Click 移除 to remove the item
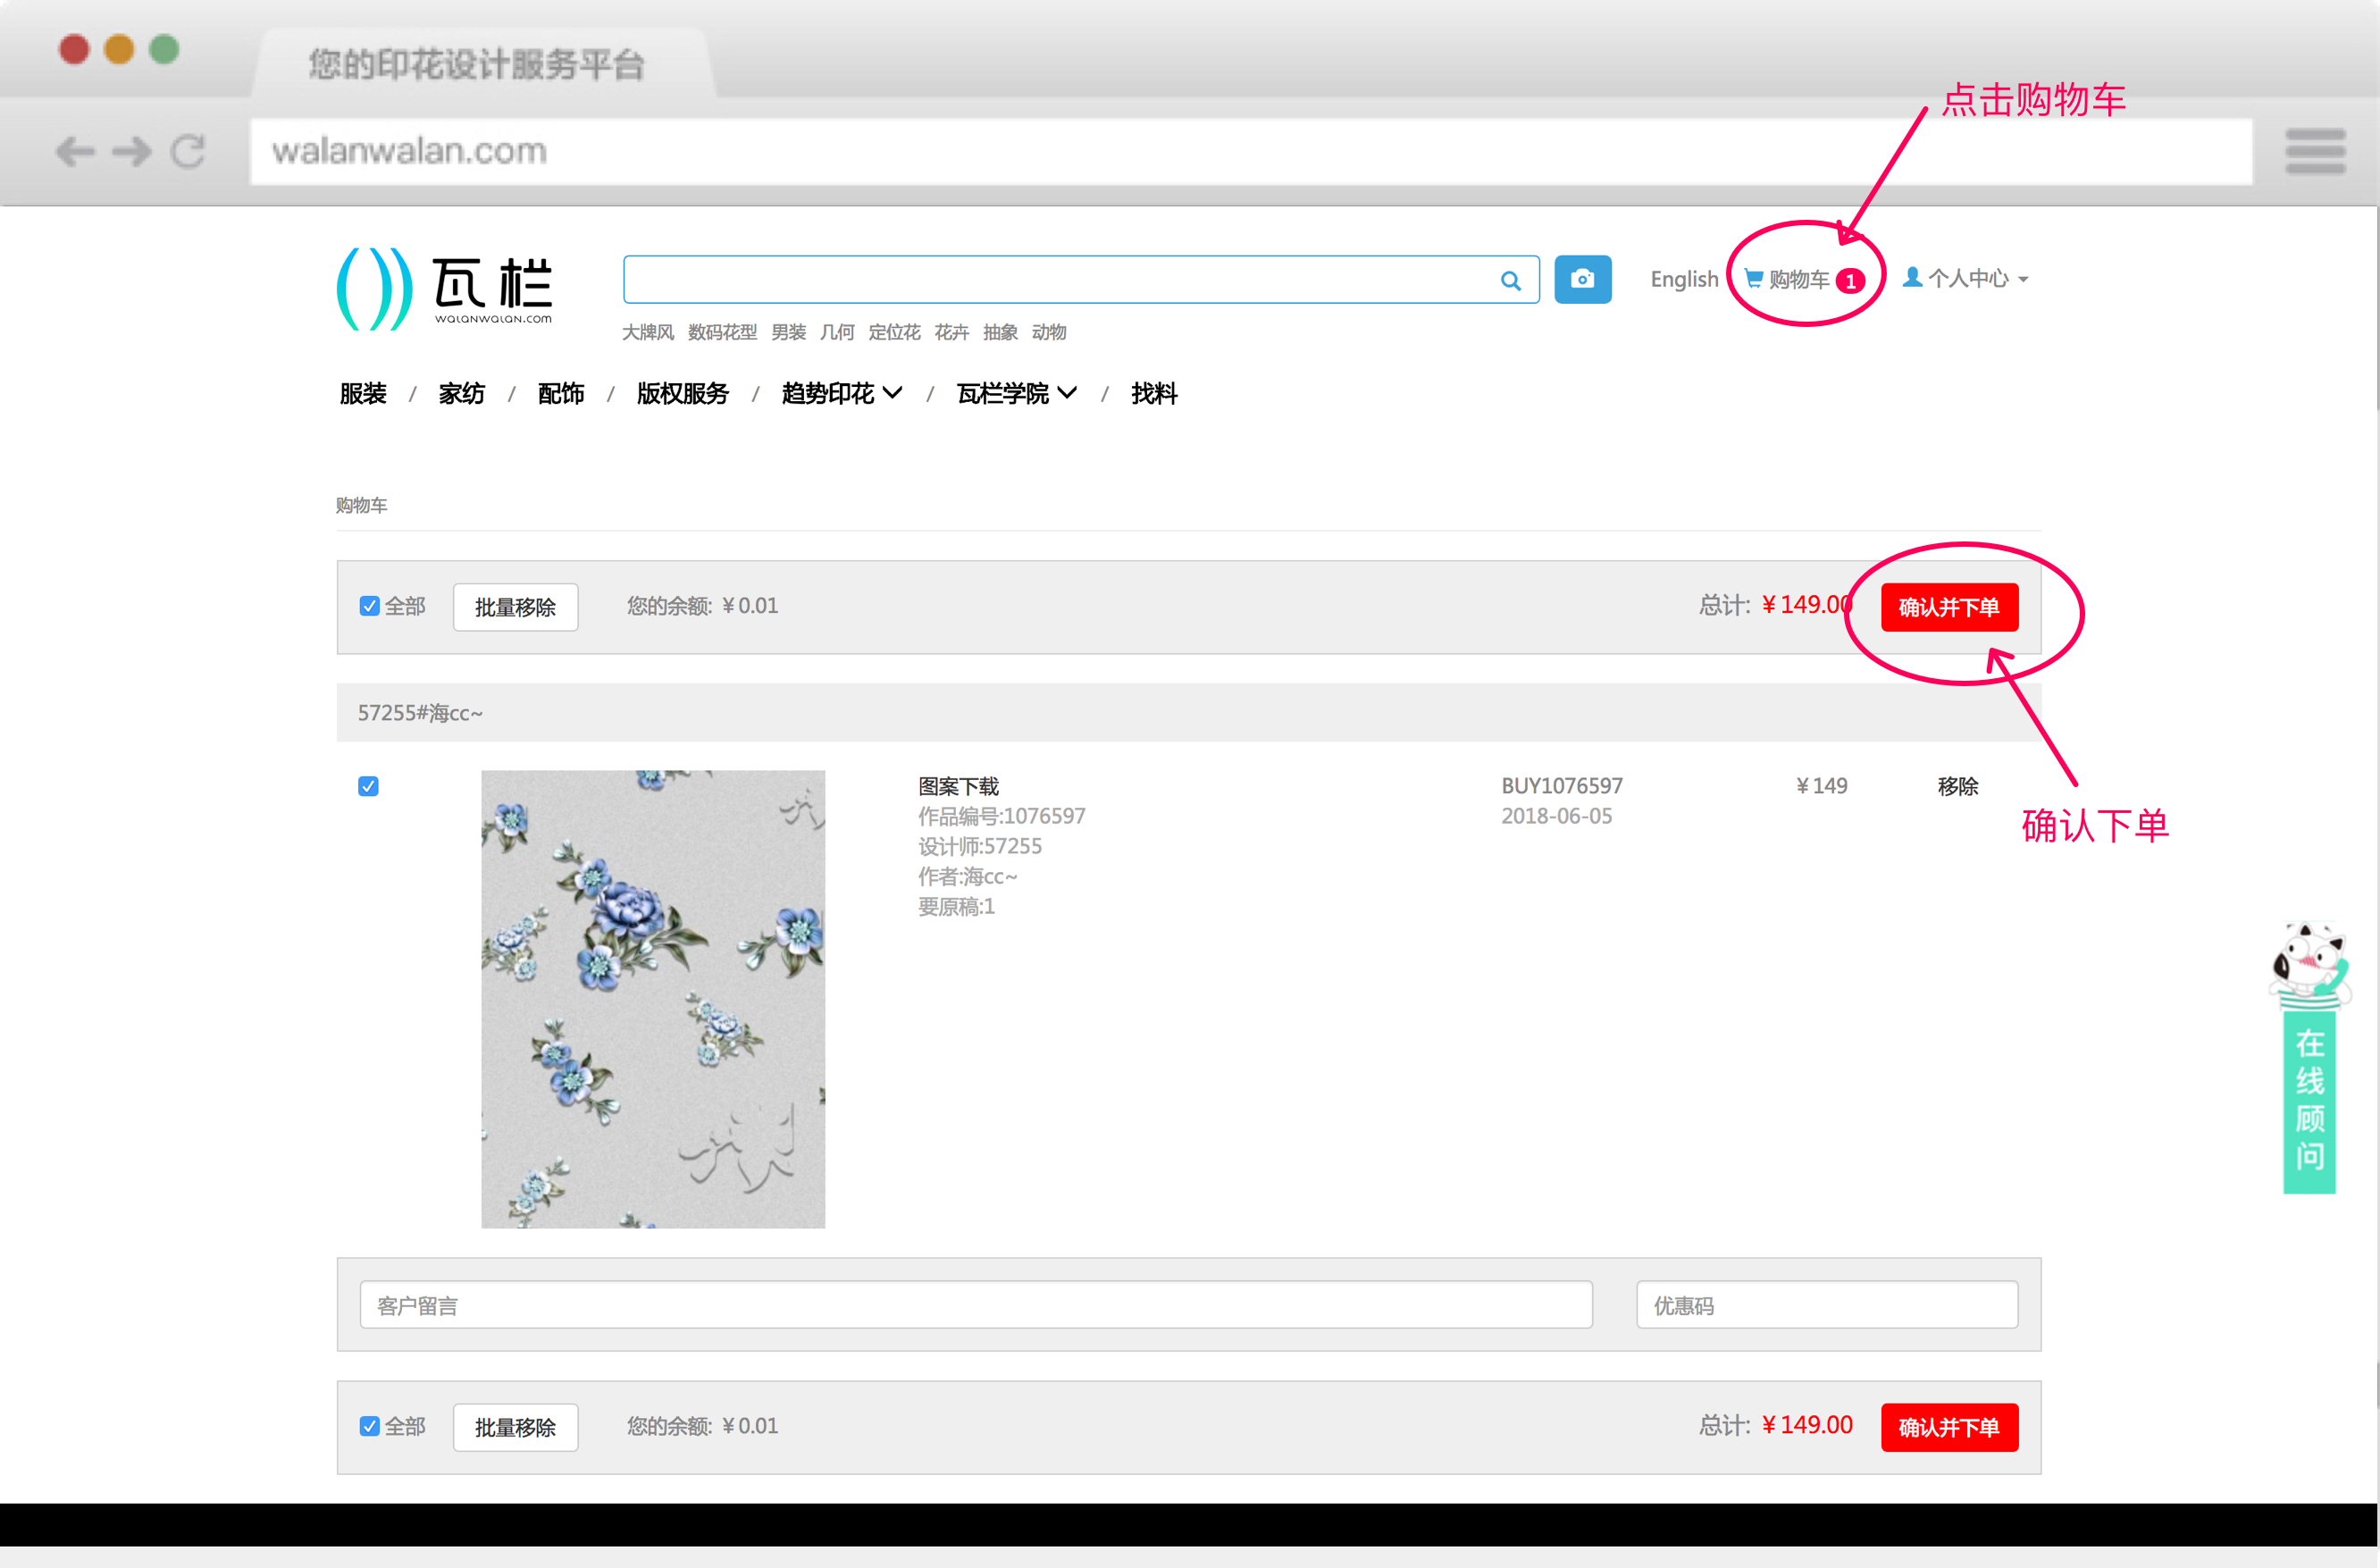2380x1568 pixels. point(1957,787)
